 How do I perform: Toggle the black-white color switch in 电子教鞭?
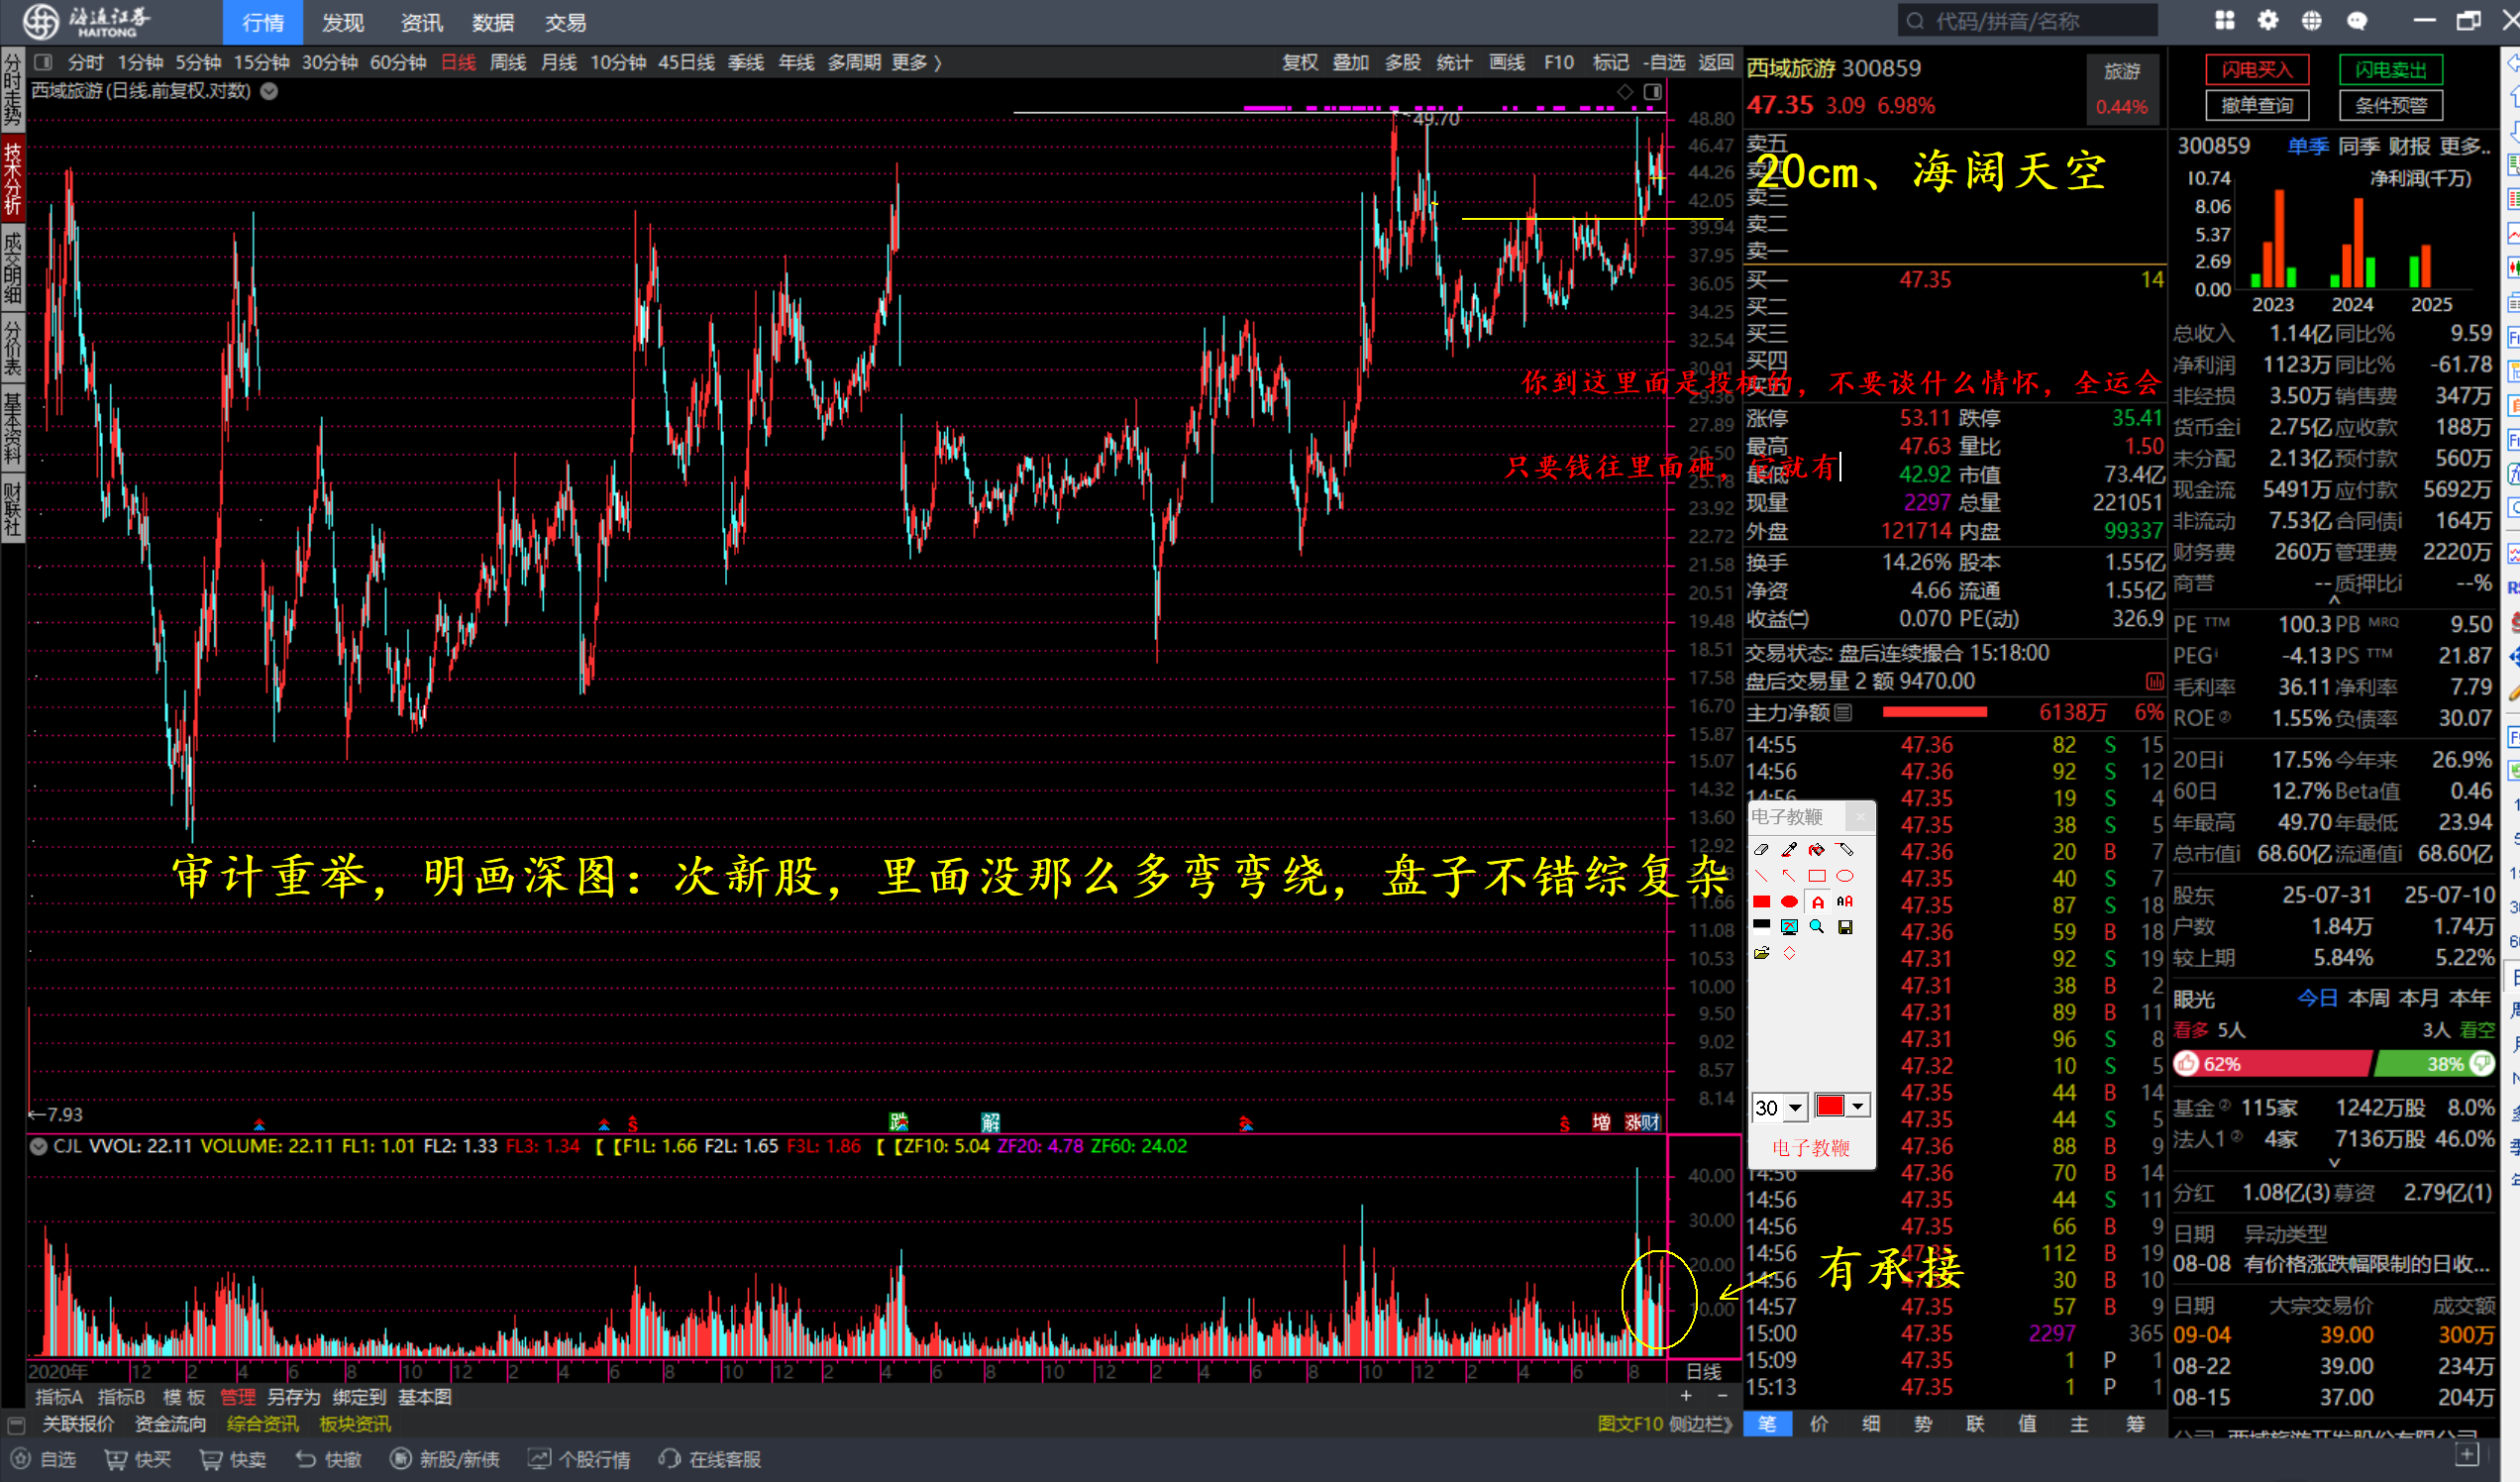coord(1761,926)
